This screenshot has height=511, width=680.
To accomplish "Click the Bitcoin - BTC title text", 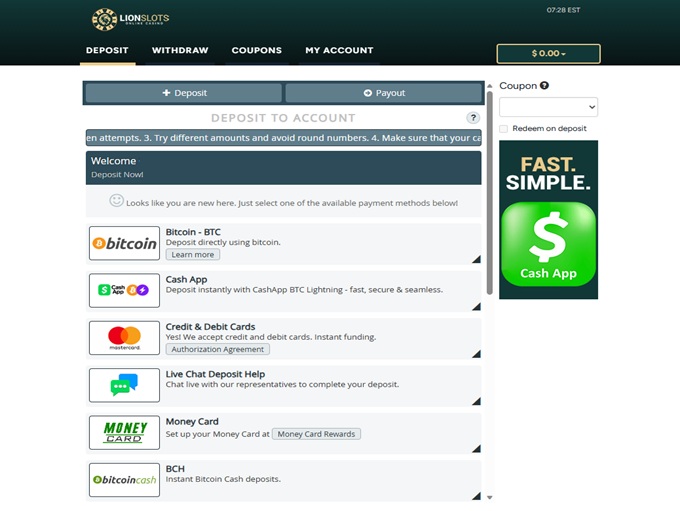I will pyautogui.click(x=193, y=232).
